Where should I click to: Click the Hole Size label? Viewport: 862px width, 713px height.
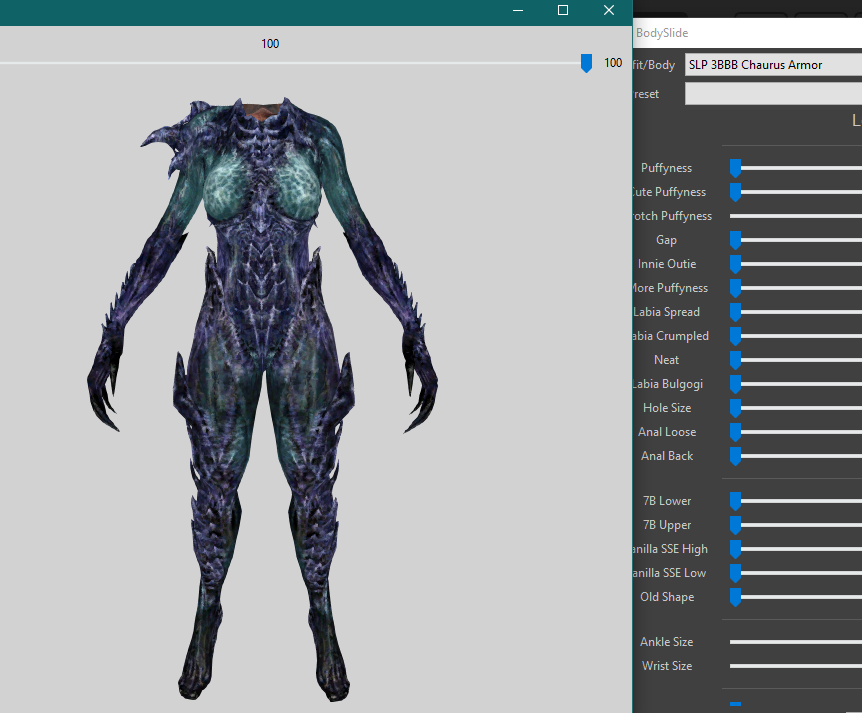click(667, 408)
